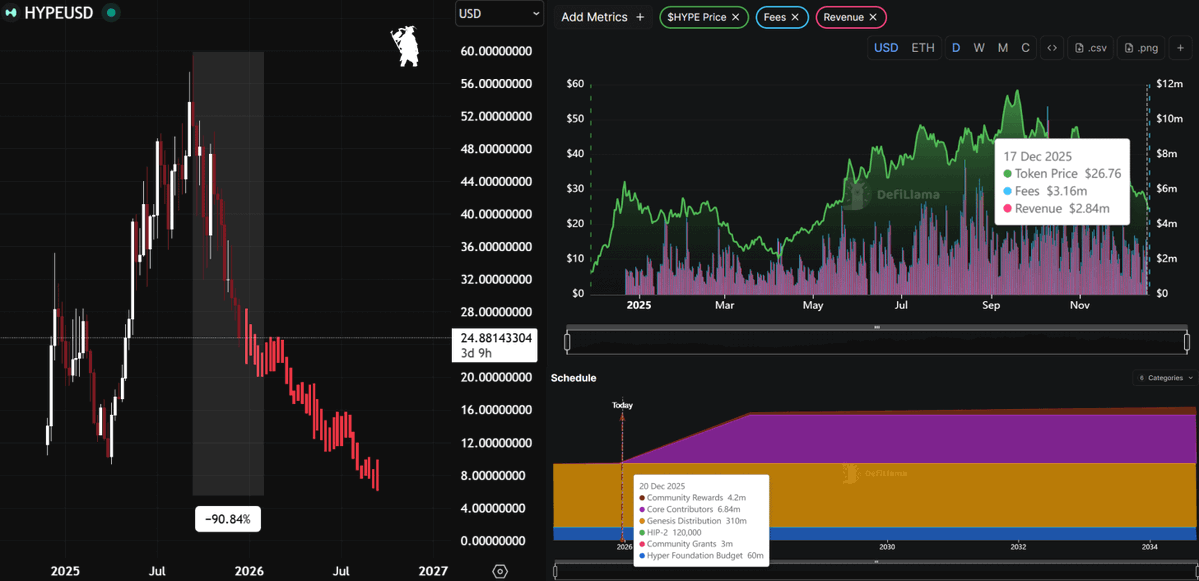Grab the right handle of metrics range slider
Image resolution: width=1199 pixels, height=581 pixels.
(1187, 341)
